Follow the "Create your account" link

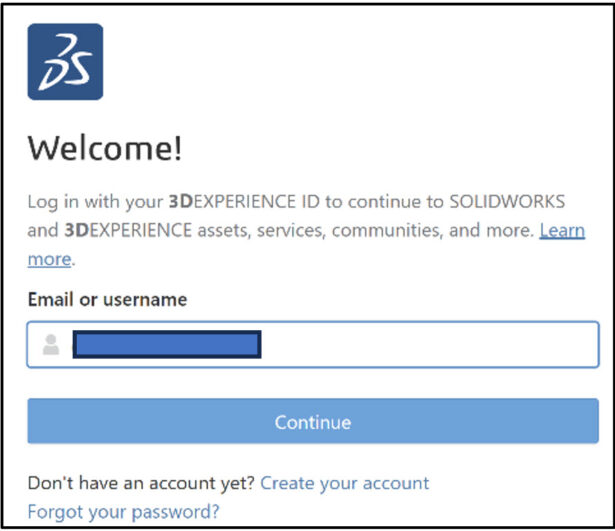tap(344, 483)
